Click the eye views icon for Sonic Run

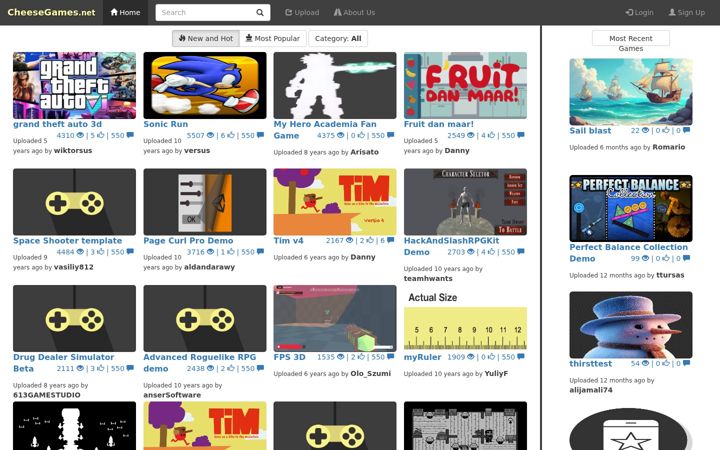[210, 135]
